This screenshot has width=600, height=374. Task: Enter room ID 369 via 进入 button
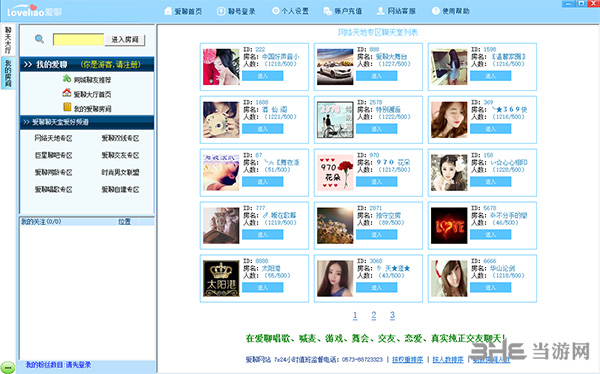tap(491, 129)
